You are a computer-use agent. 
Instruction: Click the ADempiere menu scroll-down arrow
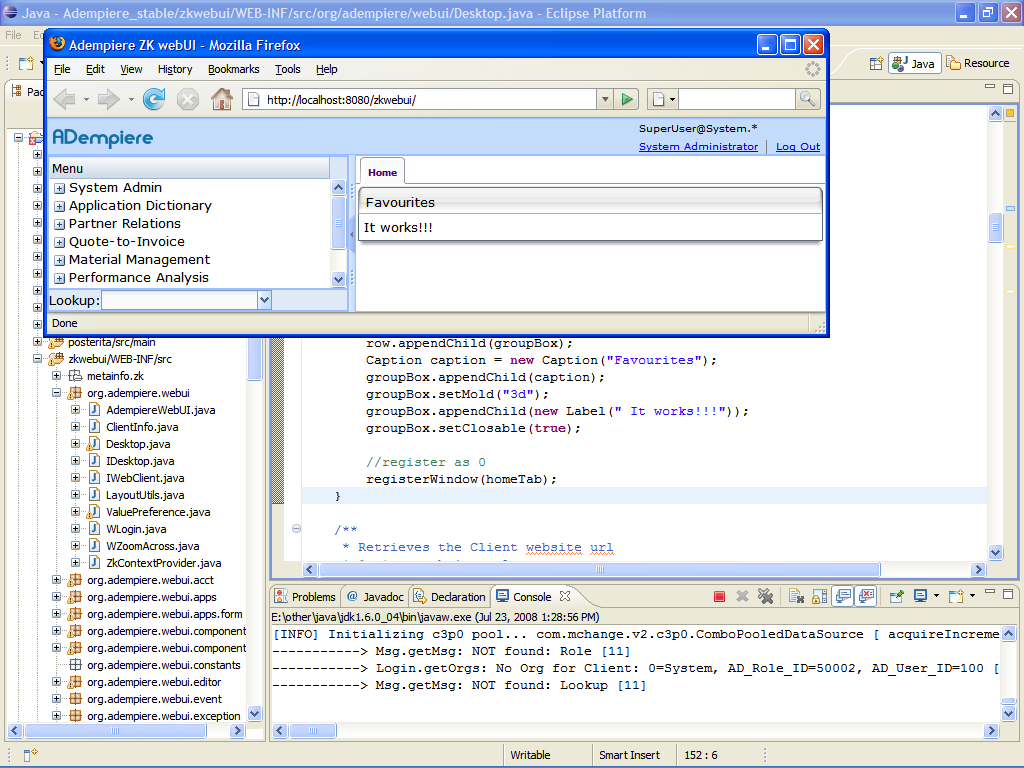338,280
